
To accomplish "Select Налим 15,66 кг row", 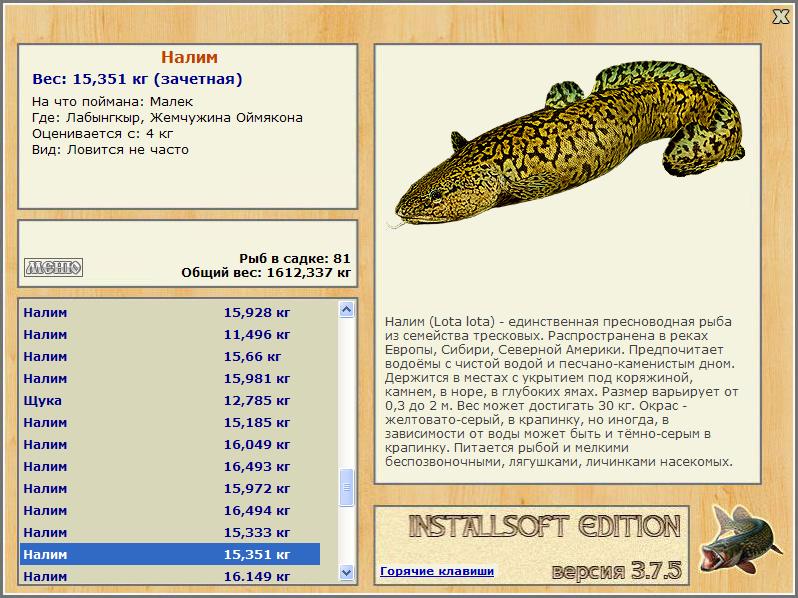I will [170, 356].
